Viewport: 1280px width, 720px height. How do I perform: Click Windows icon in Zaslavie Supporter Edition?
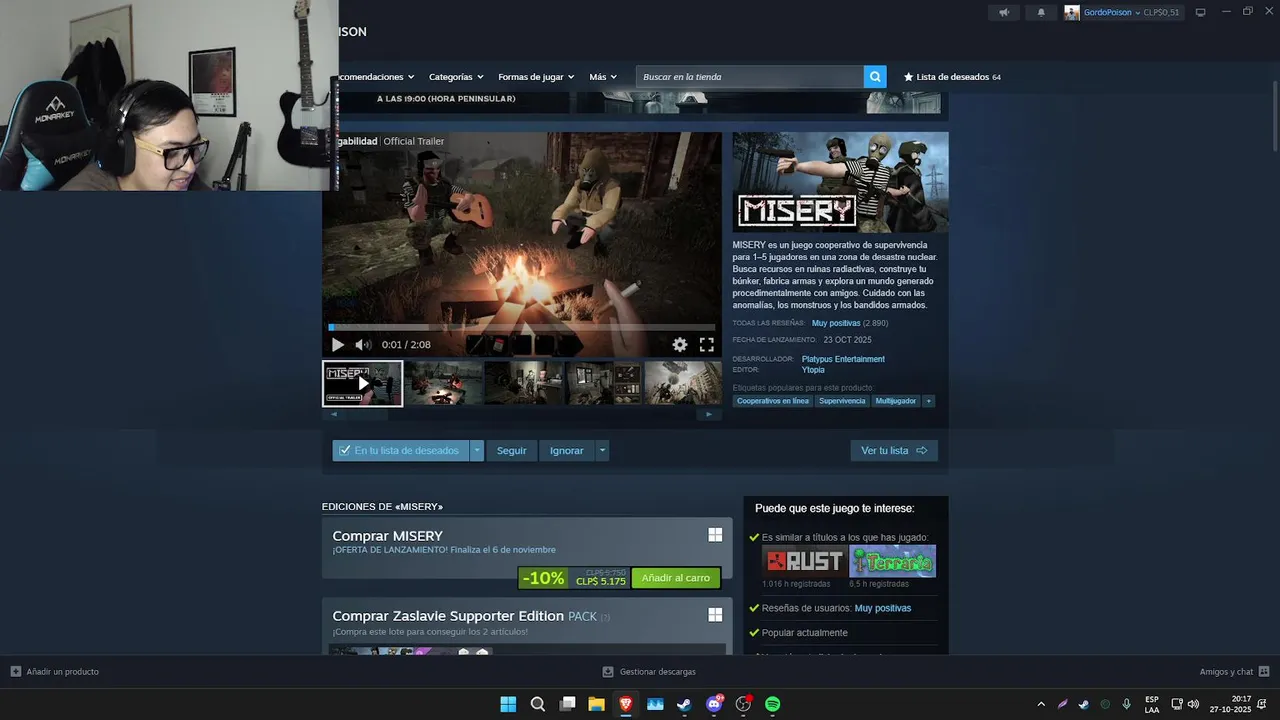click(715, 614)
